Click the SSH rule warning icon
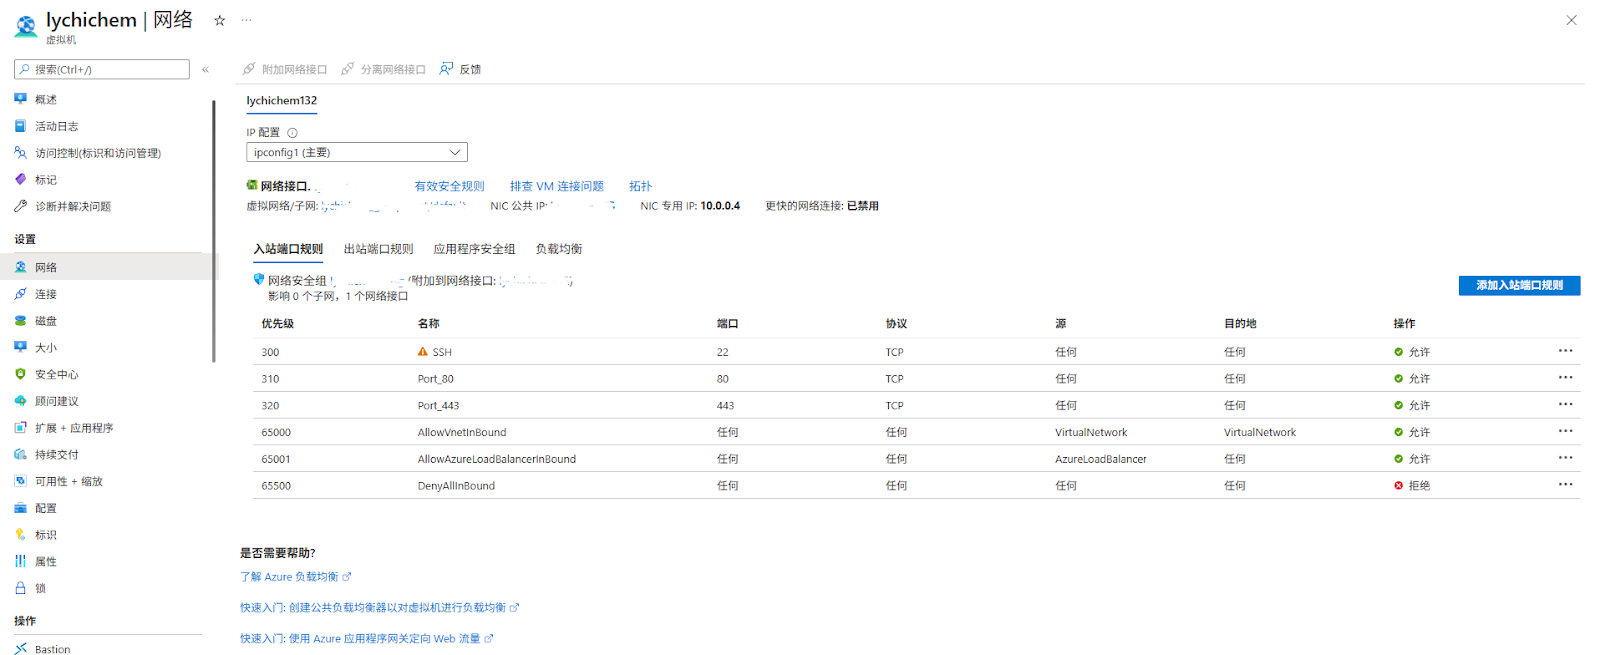This screenshot has width=1600, height=655. pos(423,352)
